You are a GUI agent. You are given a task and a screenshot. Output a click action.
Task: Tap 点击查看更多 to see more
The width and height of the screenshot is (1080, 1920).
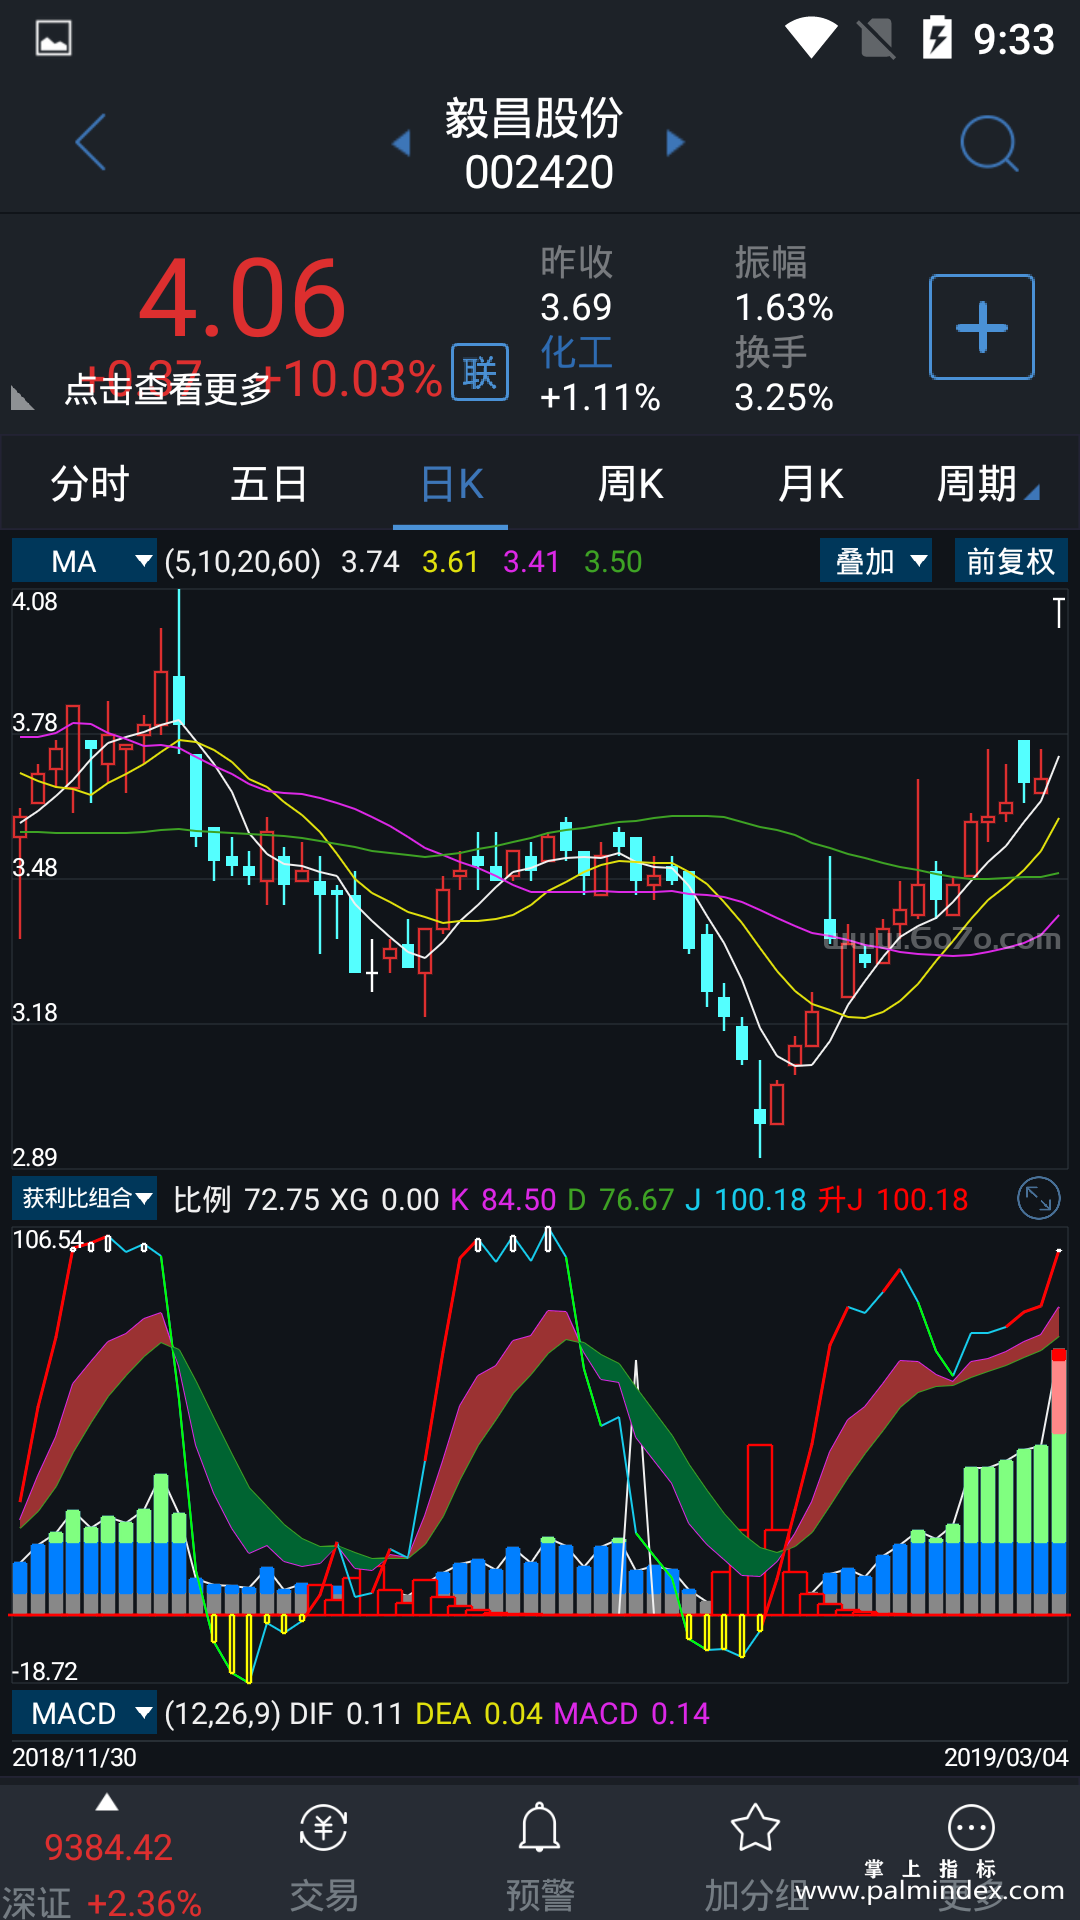coord(168,389)
